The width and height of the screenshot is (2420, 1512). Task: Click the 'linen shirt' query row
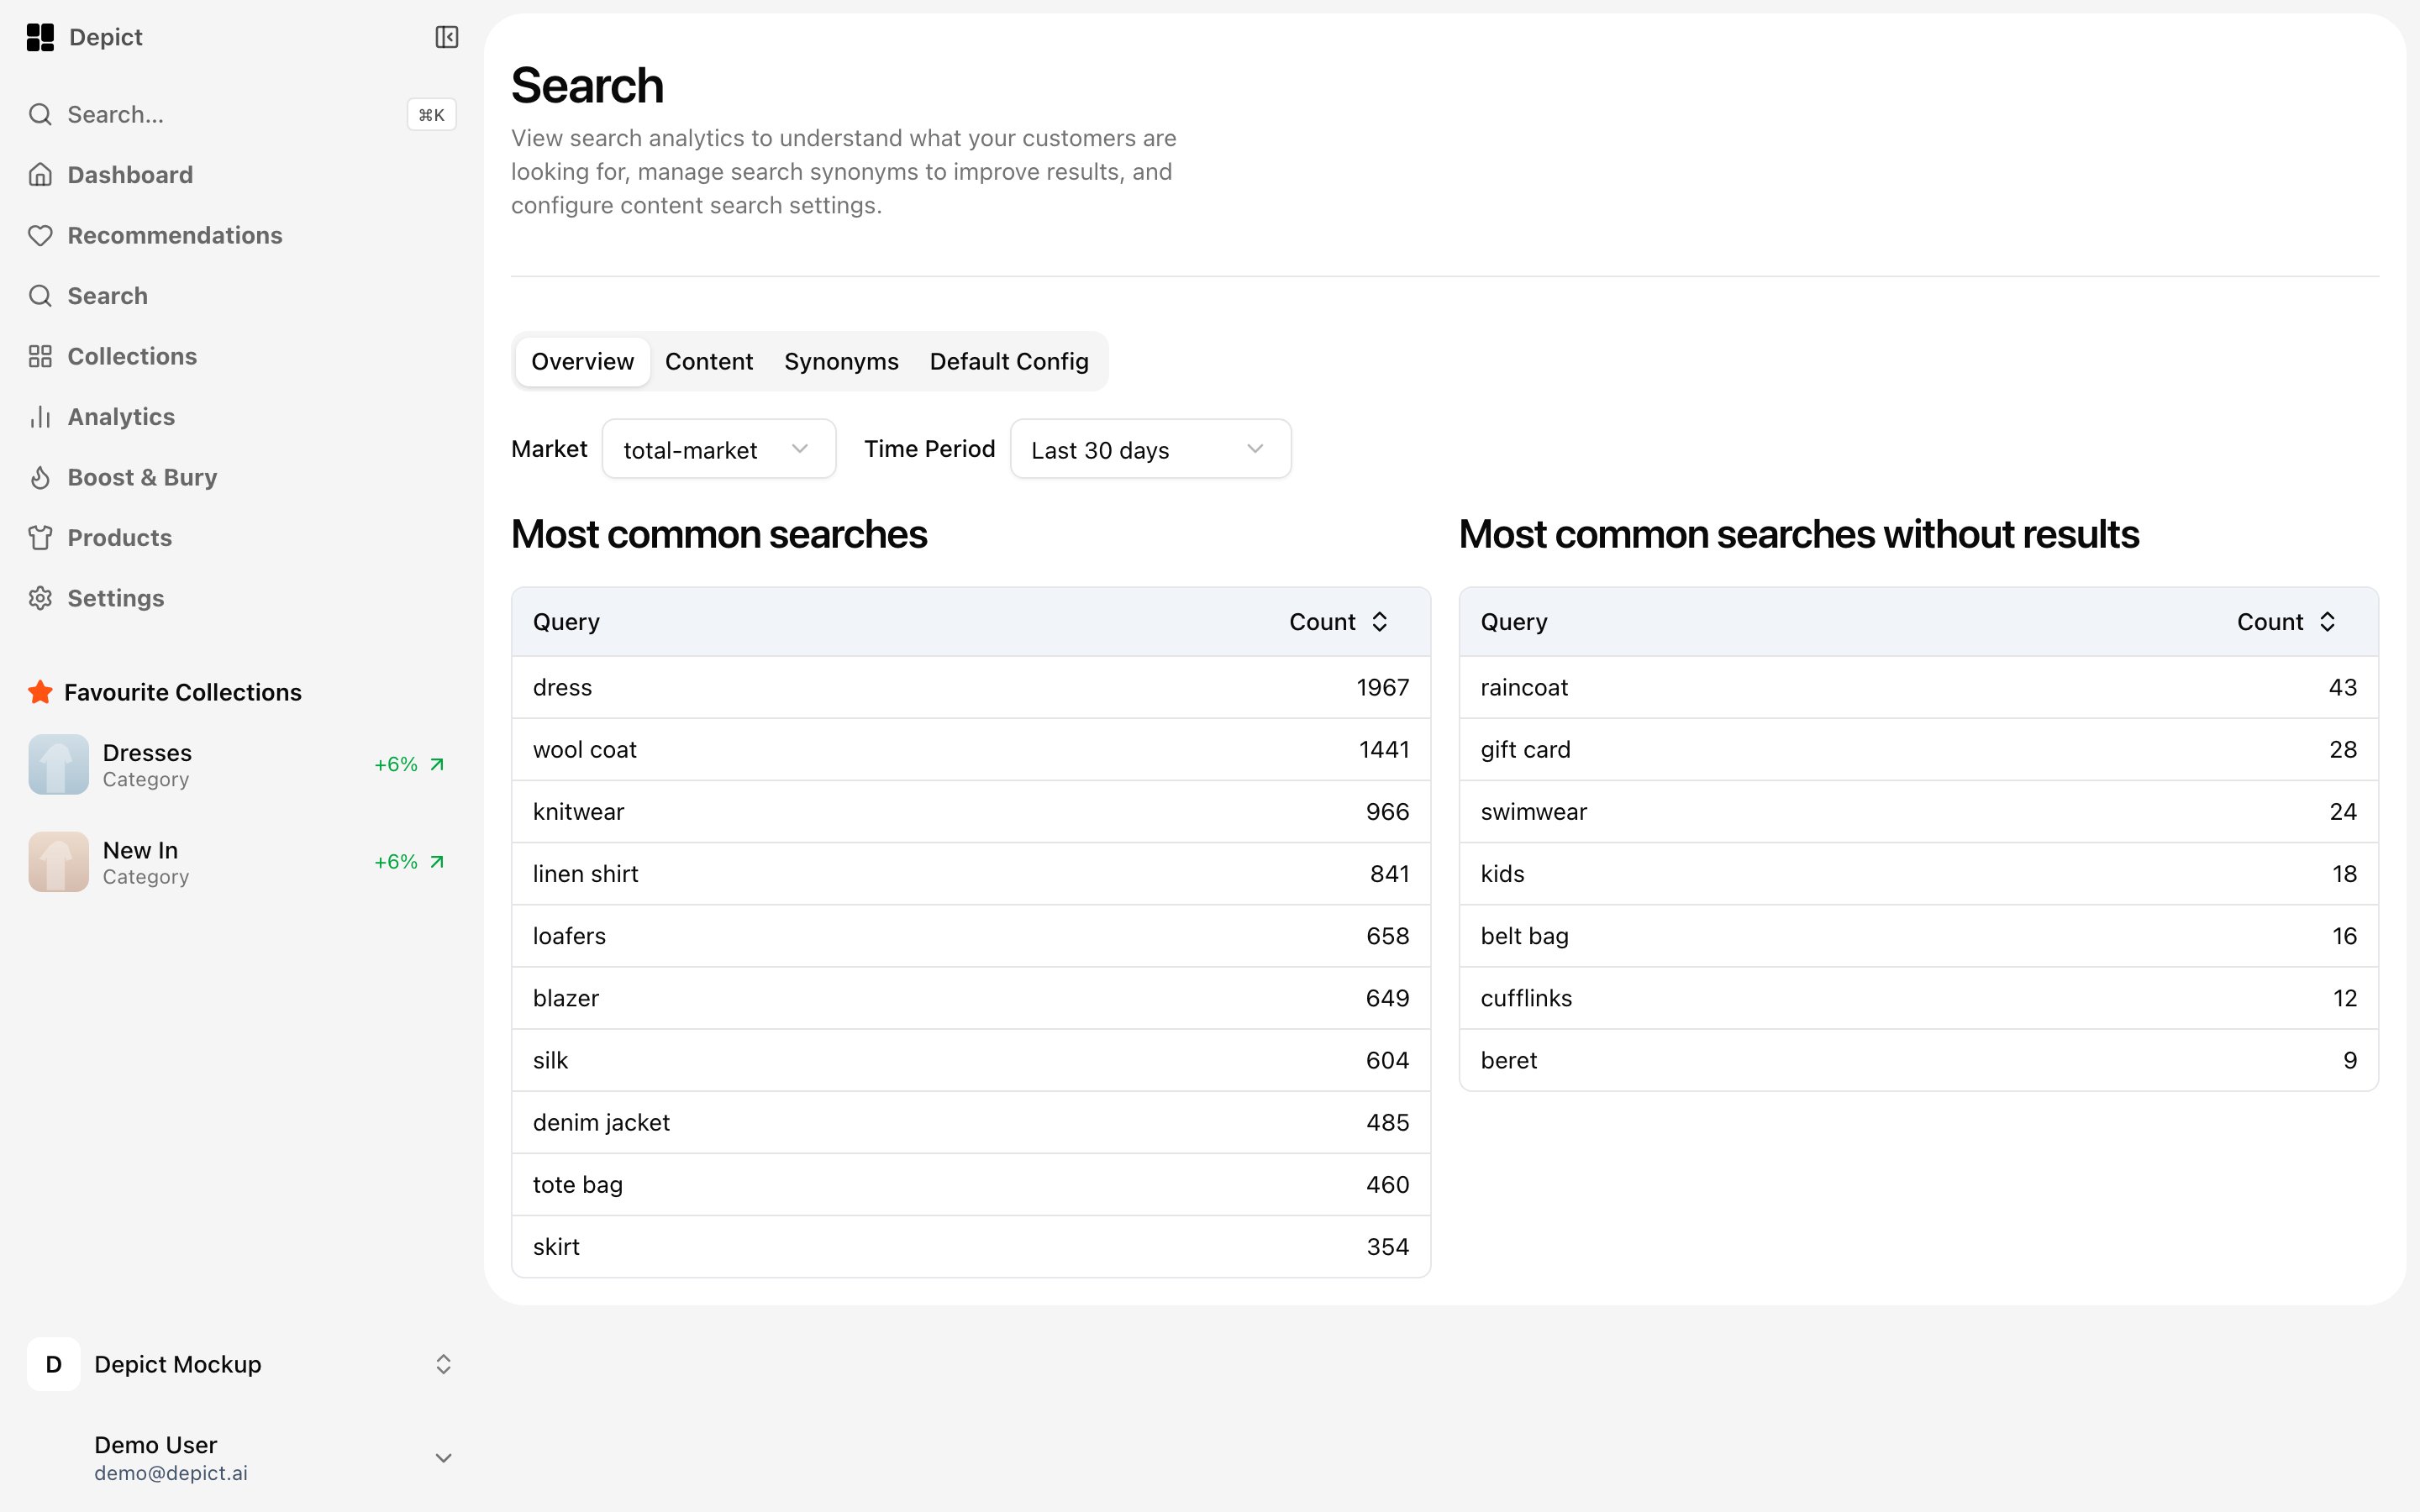[x=970, y=874]
